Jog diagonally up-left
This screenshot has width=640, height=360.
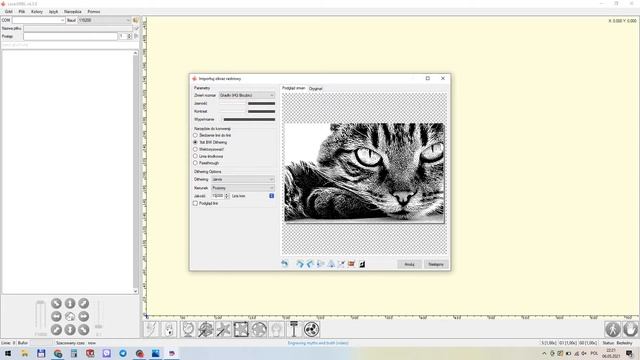56,303
